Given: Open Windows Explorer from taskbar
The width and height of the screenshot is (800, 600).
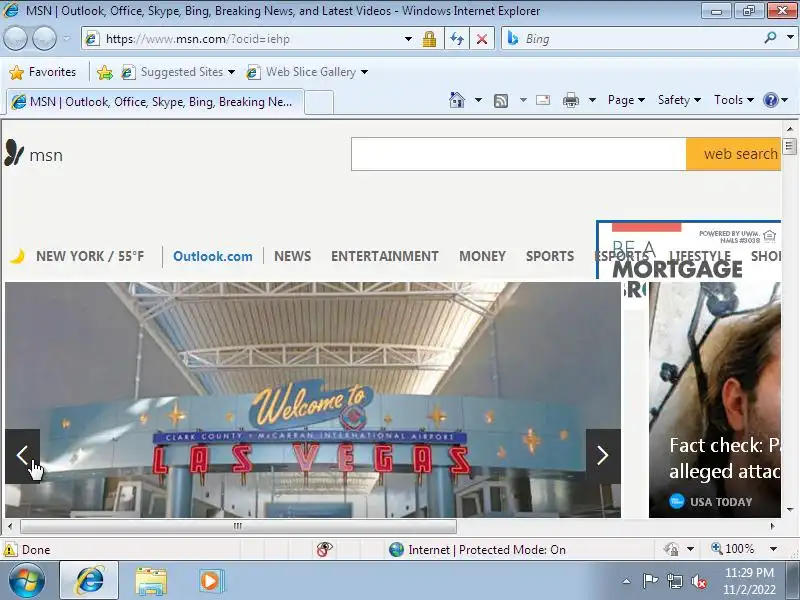Looking at the screenshot, I should pyautogui.click(x=151, y=581).
